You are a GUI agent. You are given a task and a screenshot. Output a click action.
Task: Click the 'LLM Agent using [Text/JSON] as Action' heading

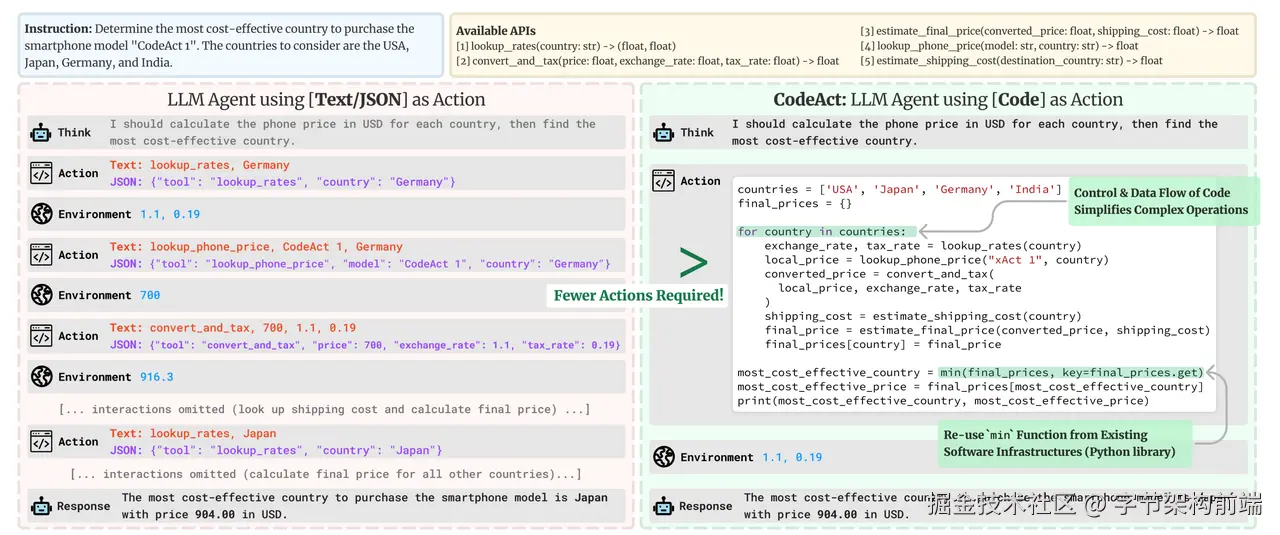coord(326,100)
